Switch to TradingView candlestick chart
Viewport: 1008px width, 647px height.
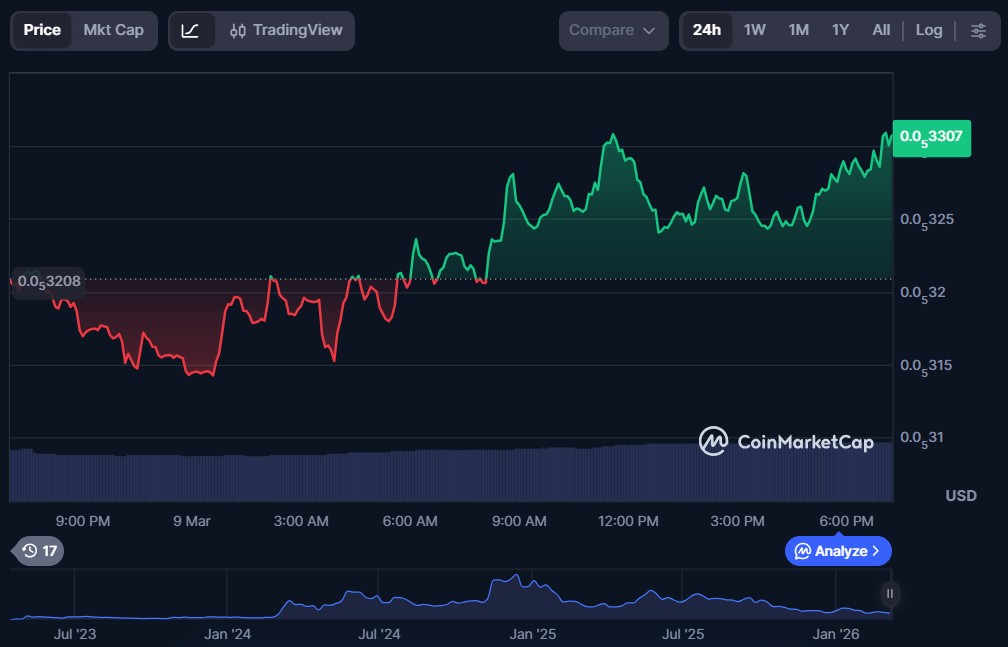(285, 31)
